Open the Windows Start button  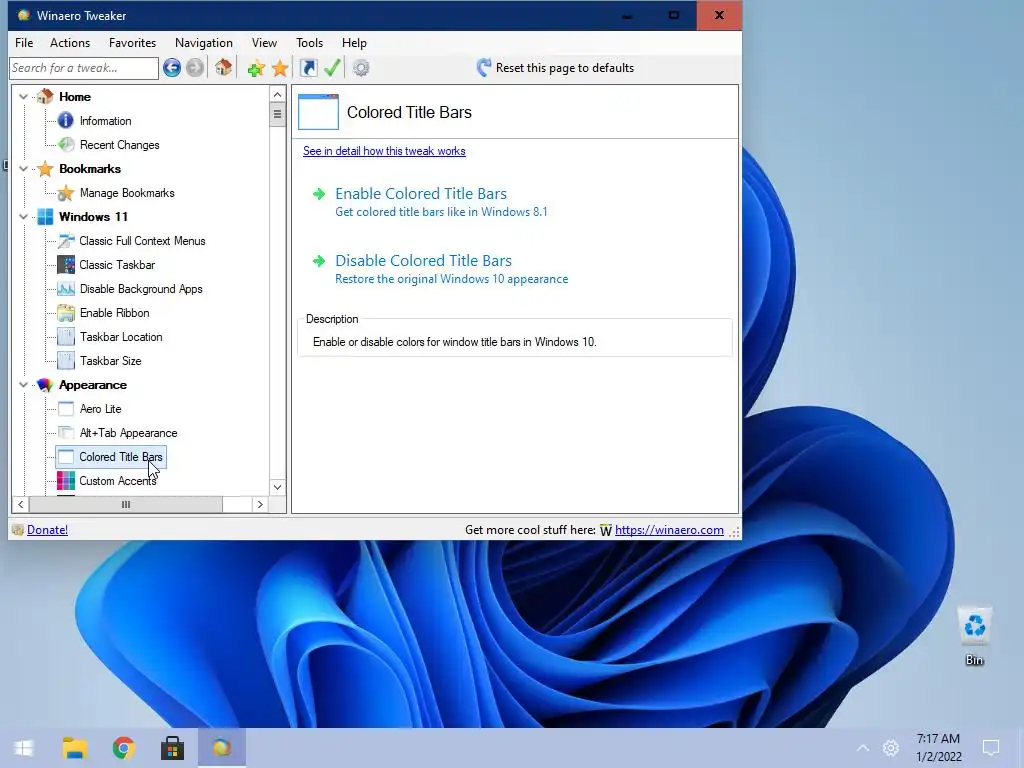coord(24,748)
